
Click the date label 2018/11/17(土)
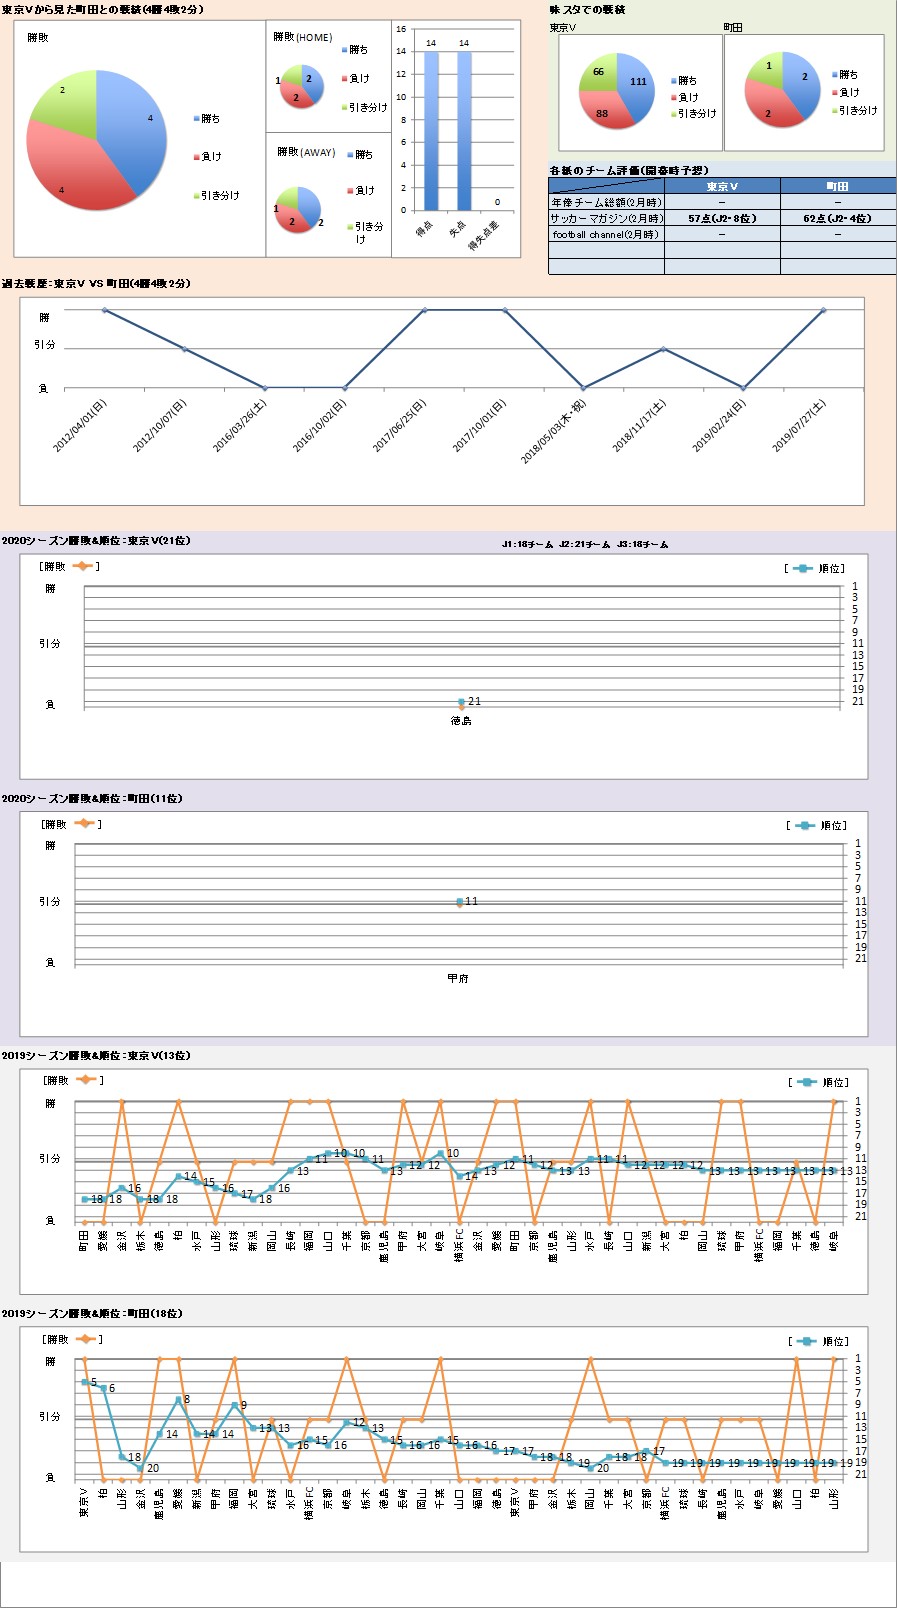tap(640, 426)
